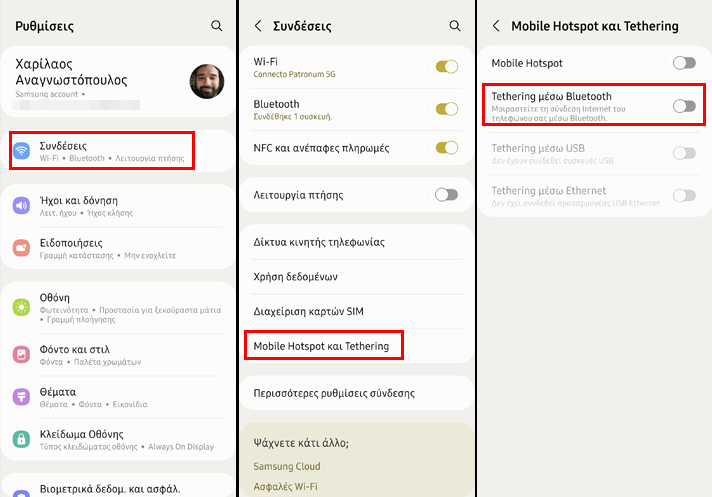Image resolution: width=712 pixels, height=497 pixels.
Task: Tap Tethering μέσω USB label
Action: tap(538, 148)
